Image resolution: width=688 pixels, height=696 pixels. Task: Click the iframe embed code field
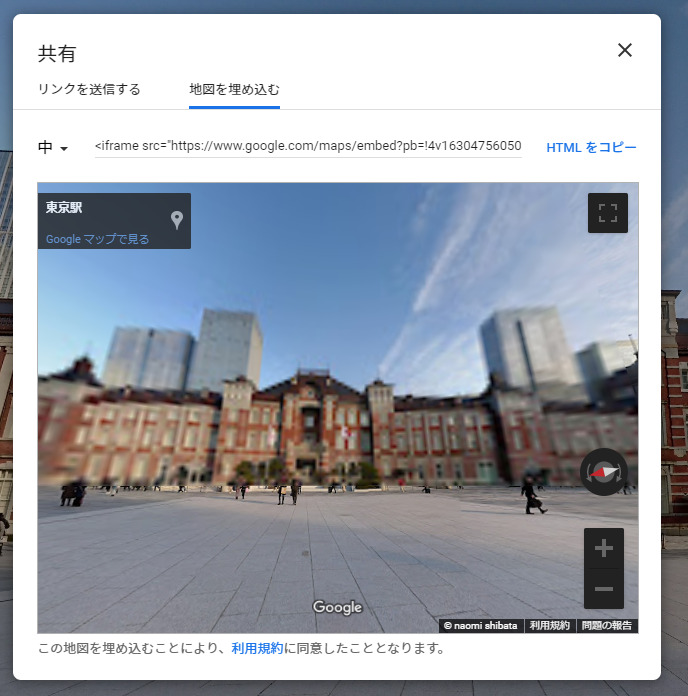click(308, 146)
